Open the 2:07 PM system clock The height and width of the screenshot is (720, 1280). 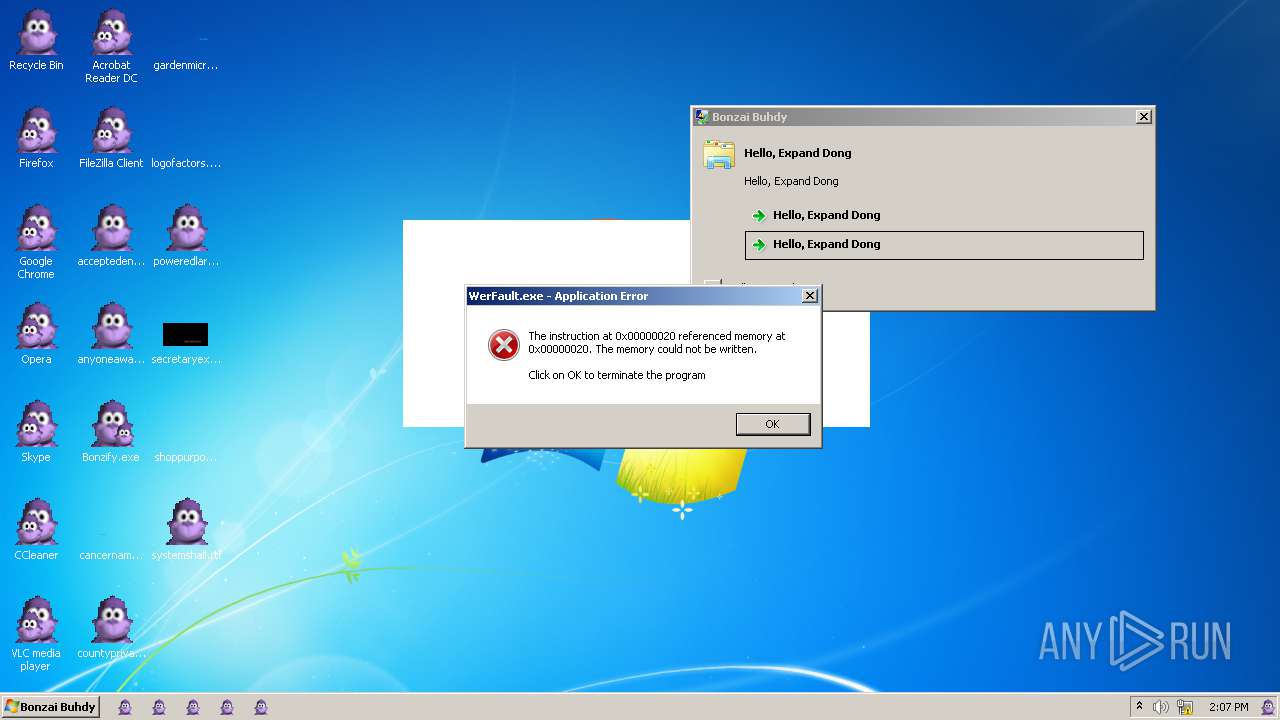(1228, 707)
